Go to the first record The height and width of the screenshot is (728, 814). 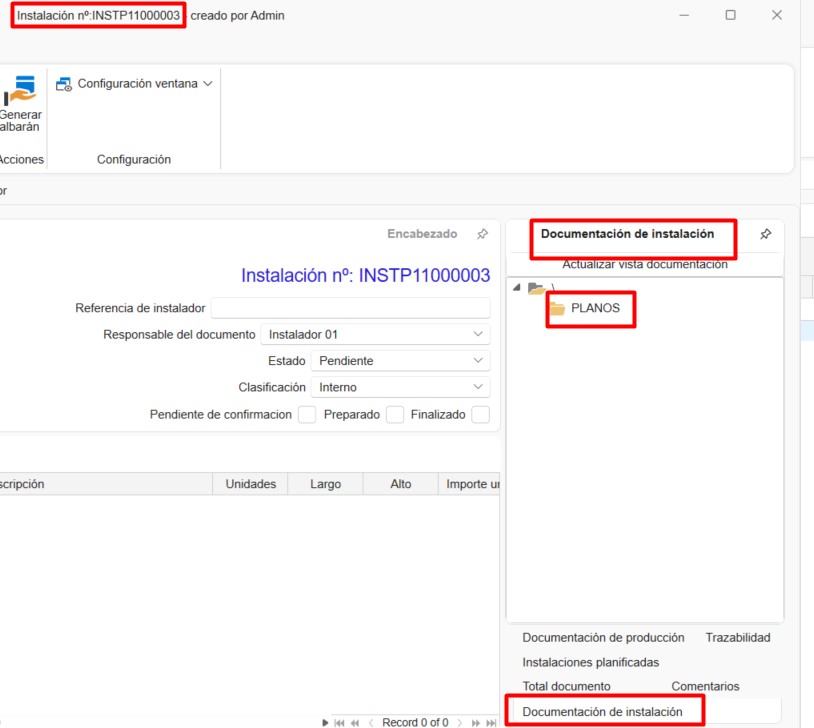(339, 720)
